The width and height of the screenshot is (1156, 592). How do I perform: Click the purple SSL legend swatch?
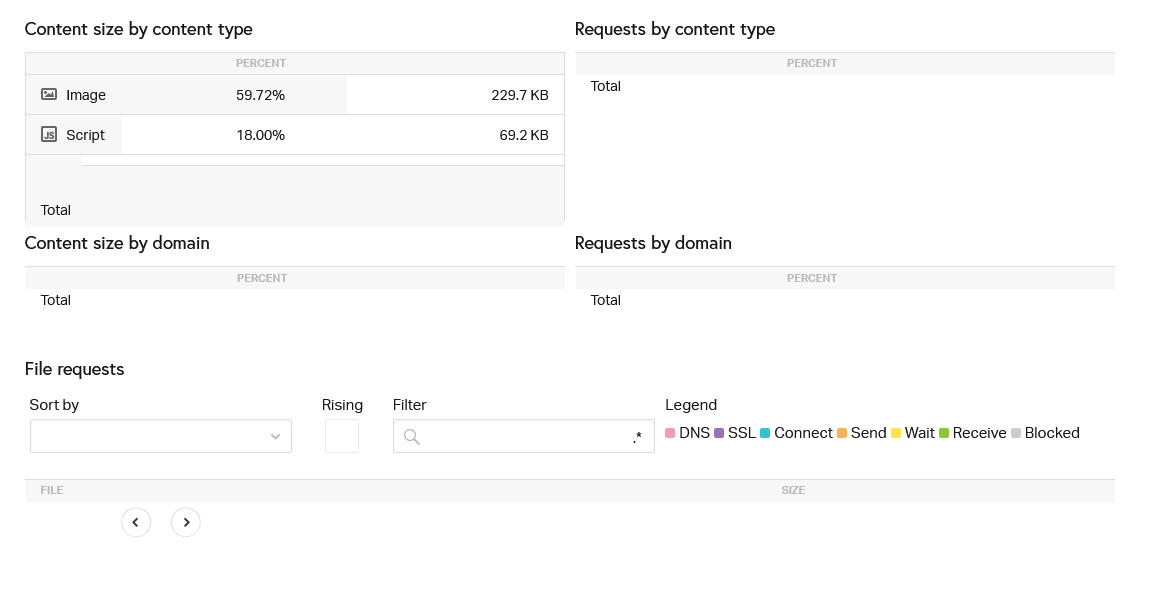719,433
